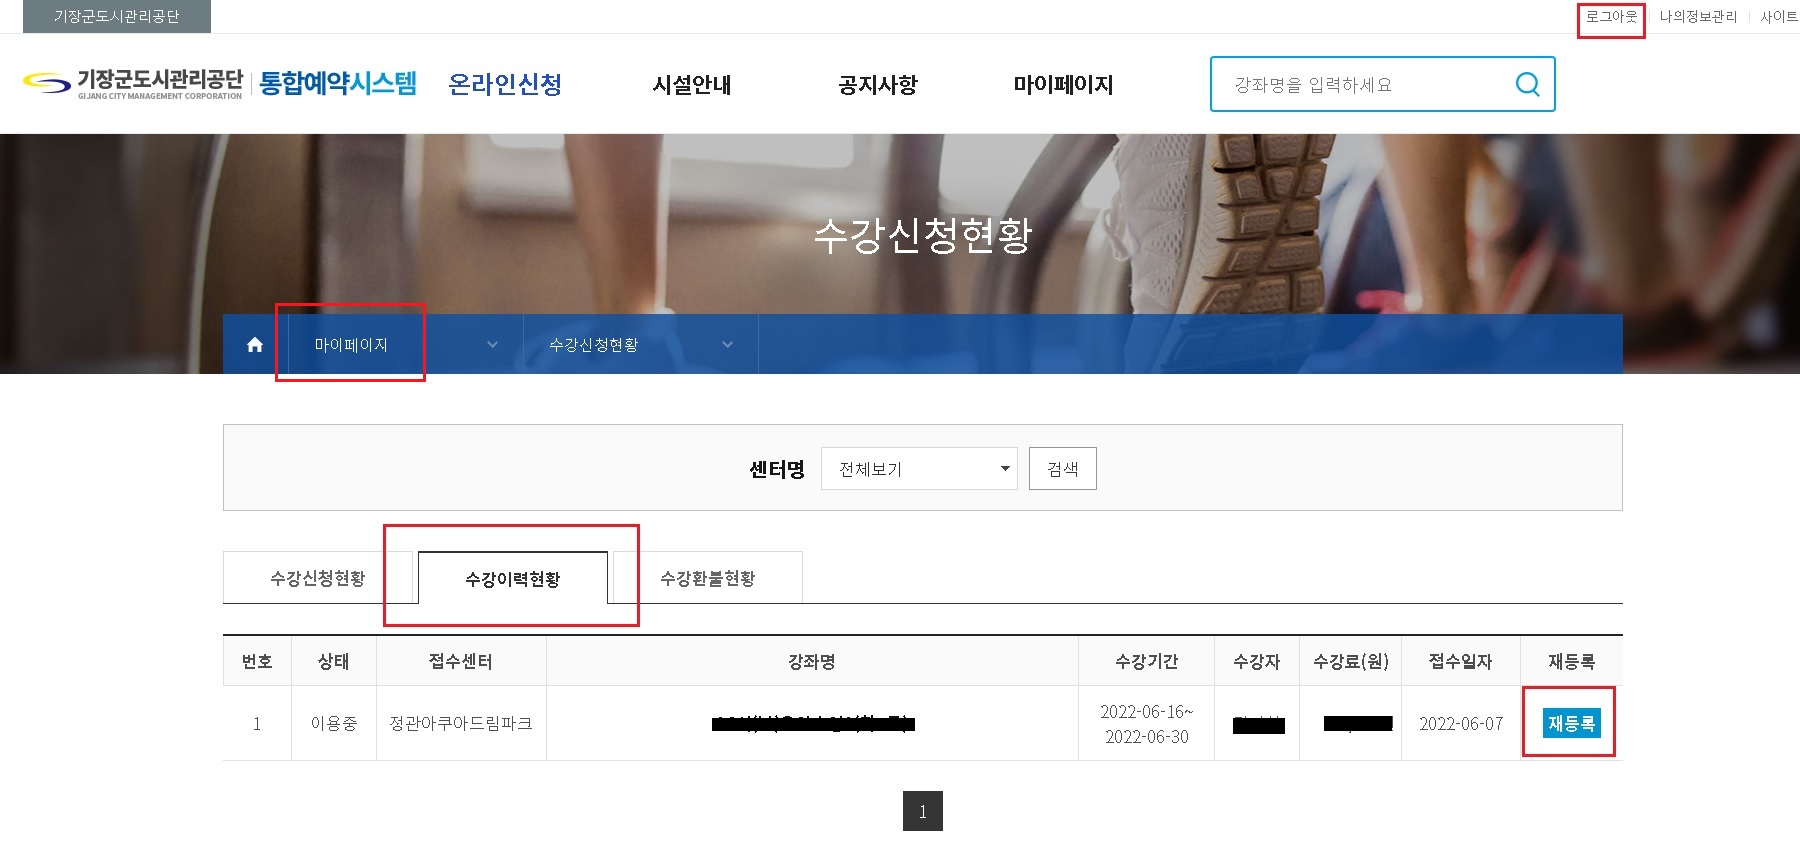The width and height of the screenshot is (1800, 853).
Task: Focus the 강좌명 search input field
Action: pyautogui.click(x=1360, y=85)
